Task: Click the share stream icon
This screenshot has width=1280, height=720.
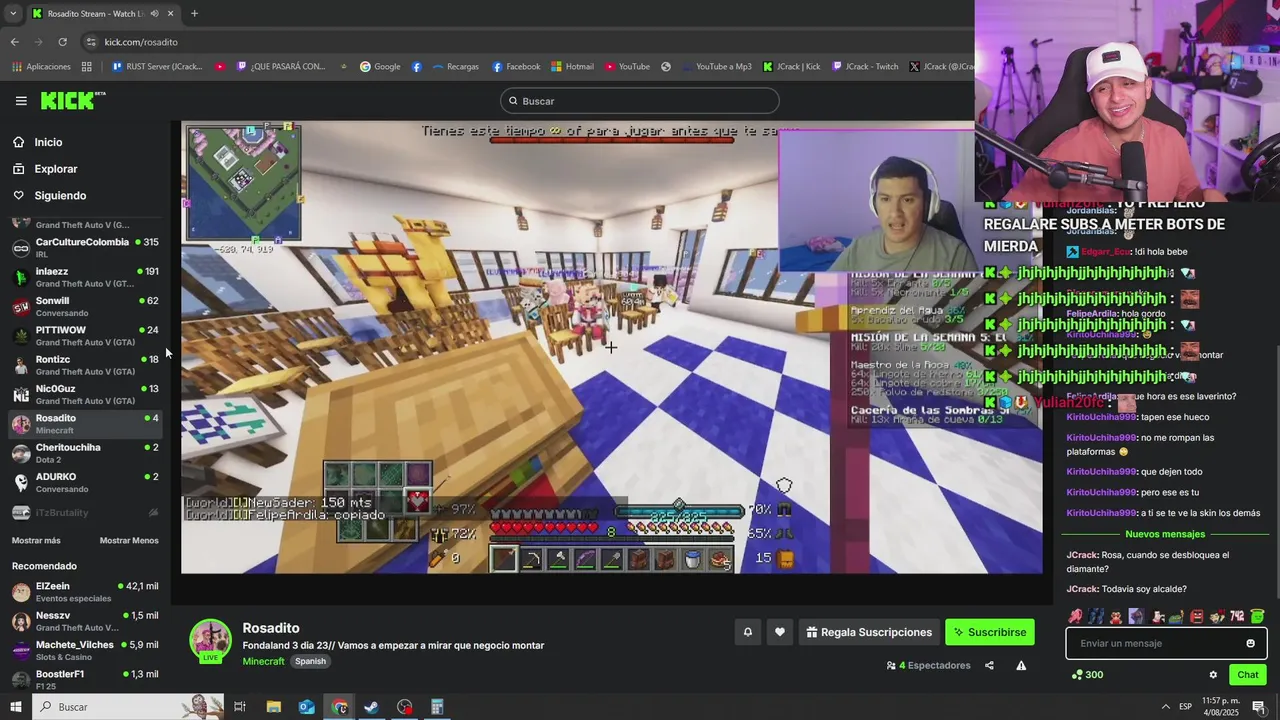Action: (989, 665)
